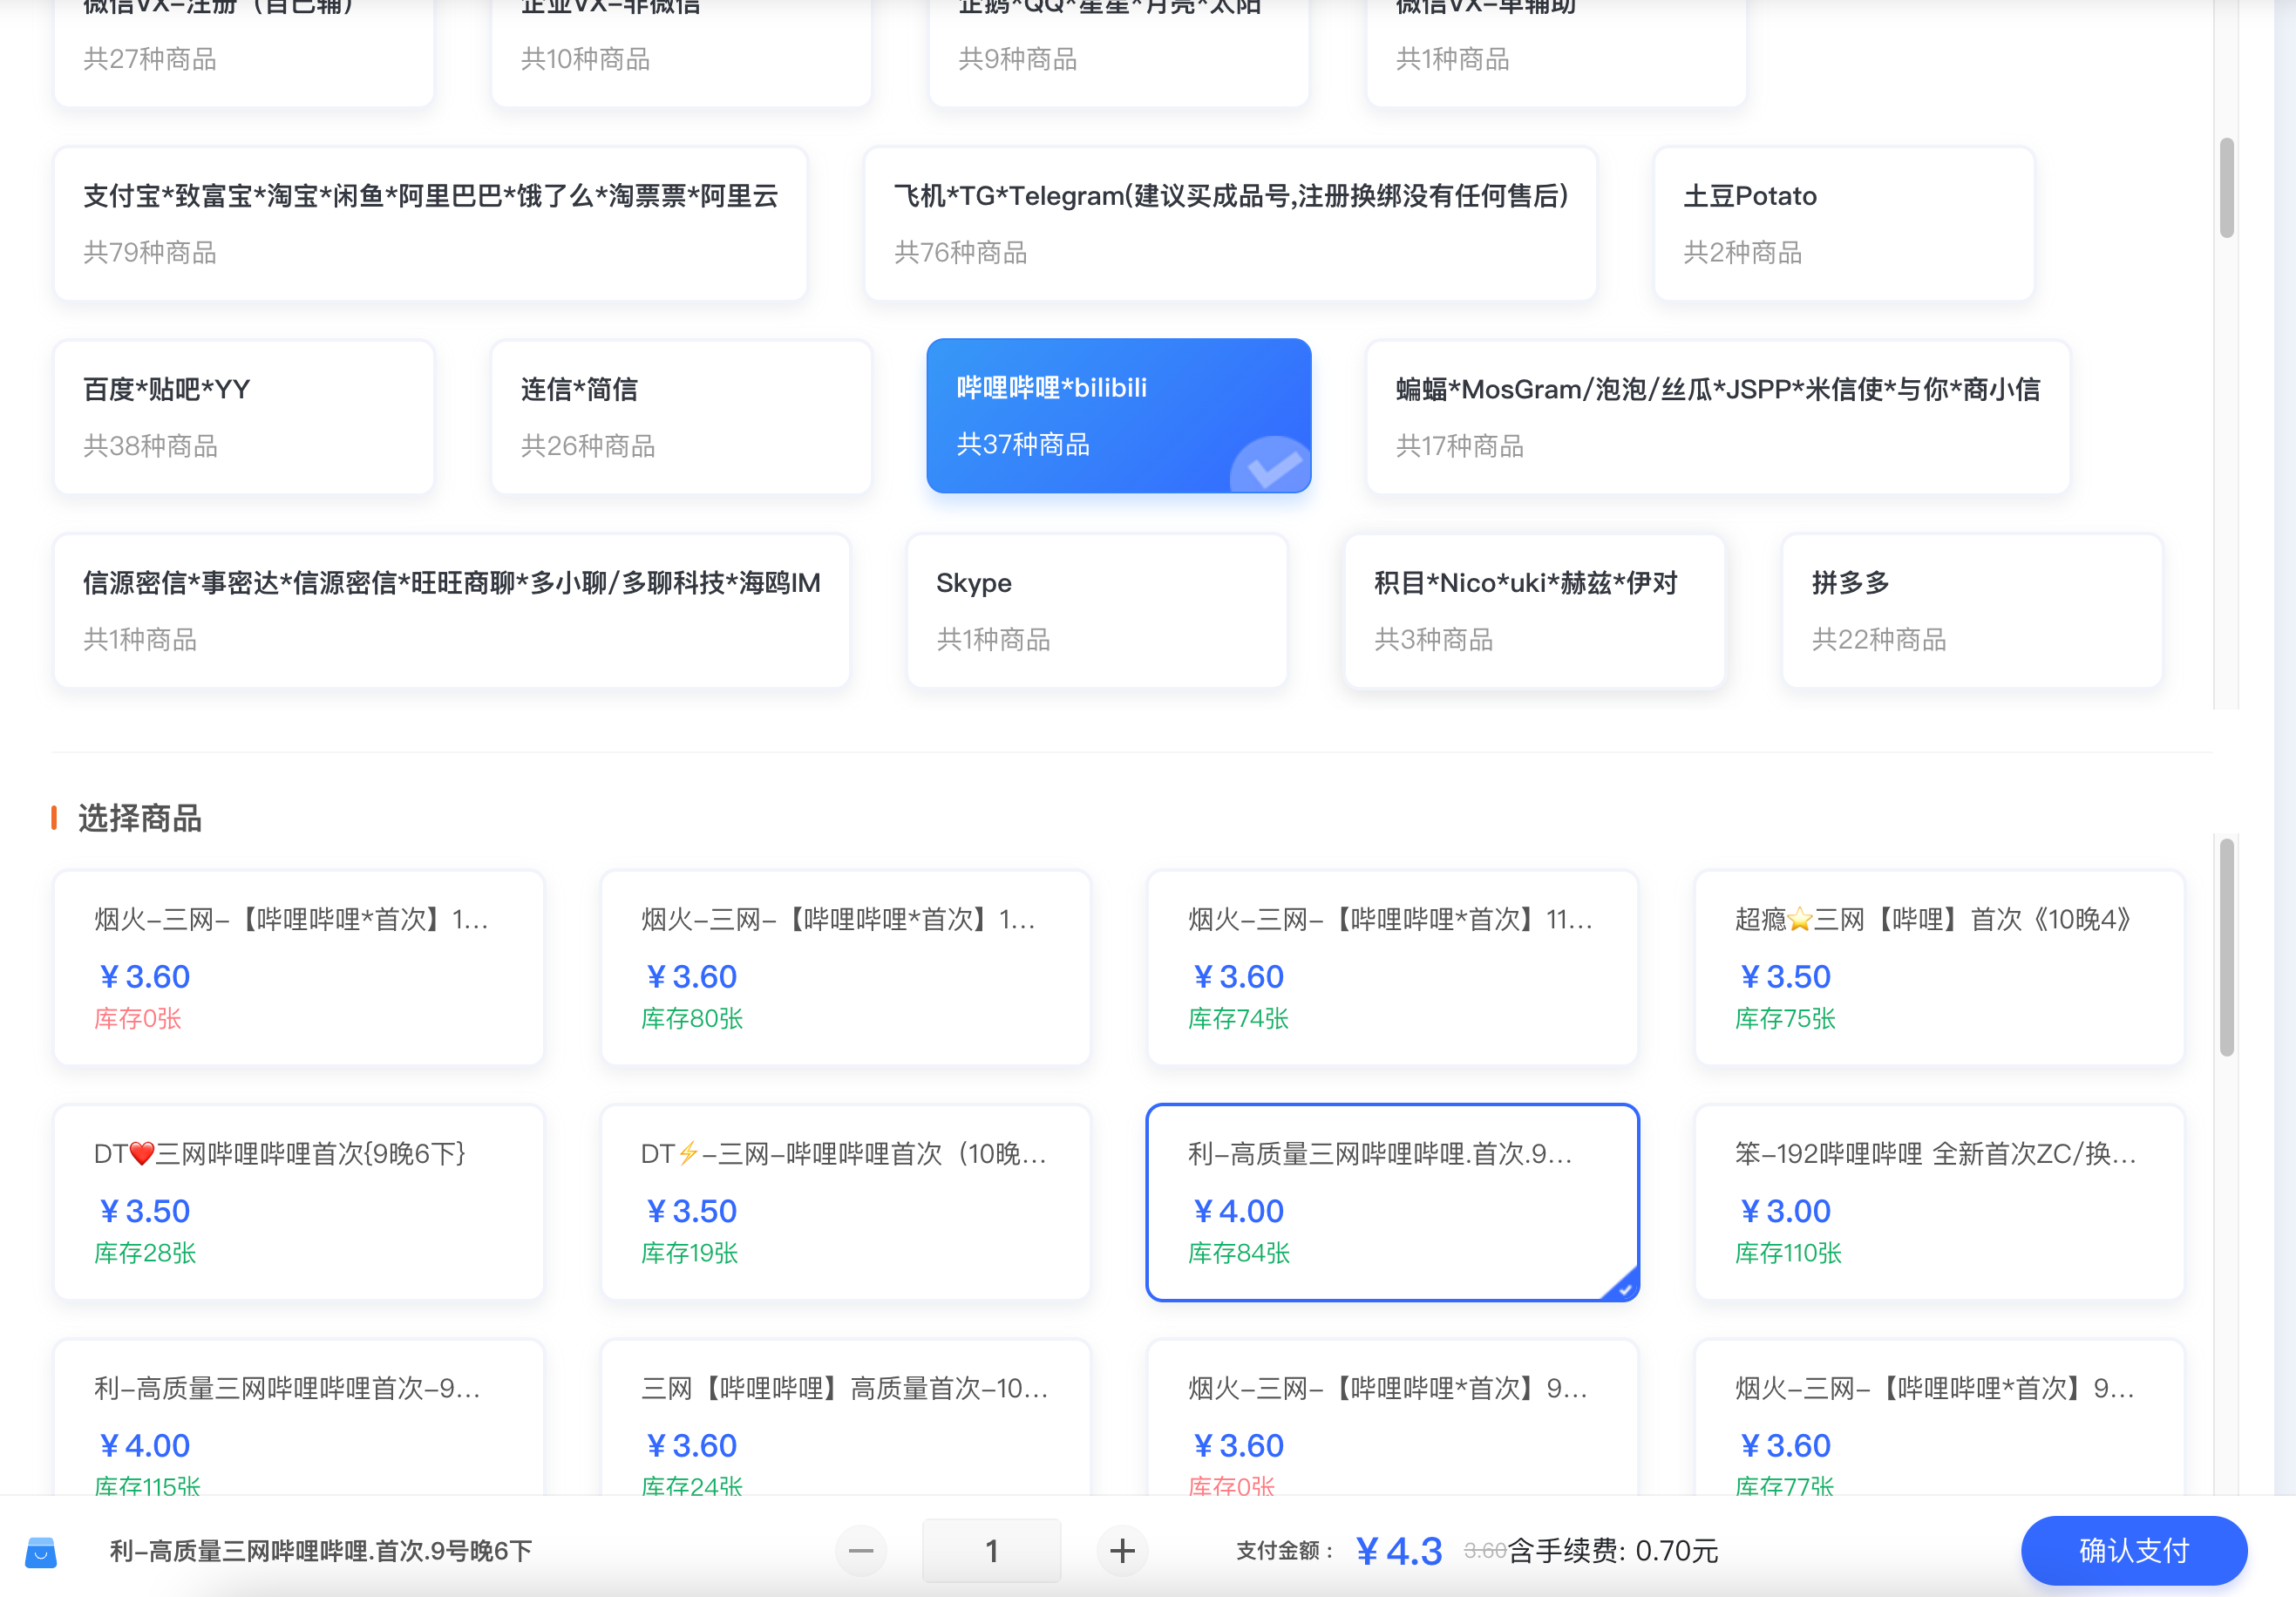The image size is (2296, 1597).
Task: Choose 烟火 product with 库存77张
Action: [1939, 1418]
